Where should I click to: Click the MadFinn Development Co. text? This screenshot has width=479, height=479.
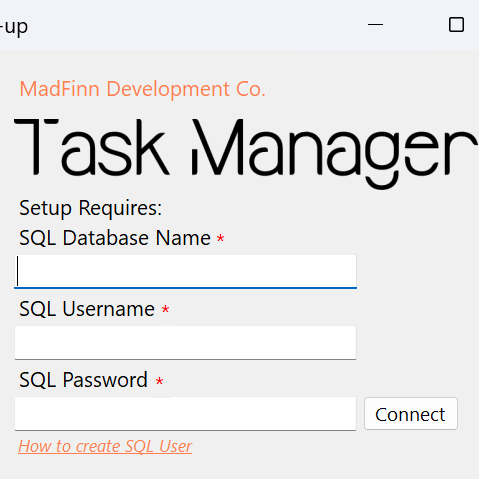click(x=142, y=89)
